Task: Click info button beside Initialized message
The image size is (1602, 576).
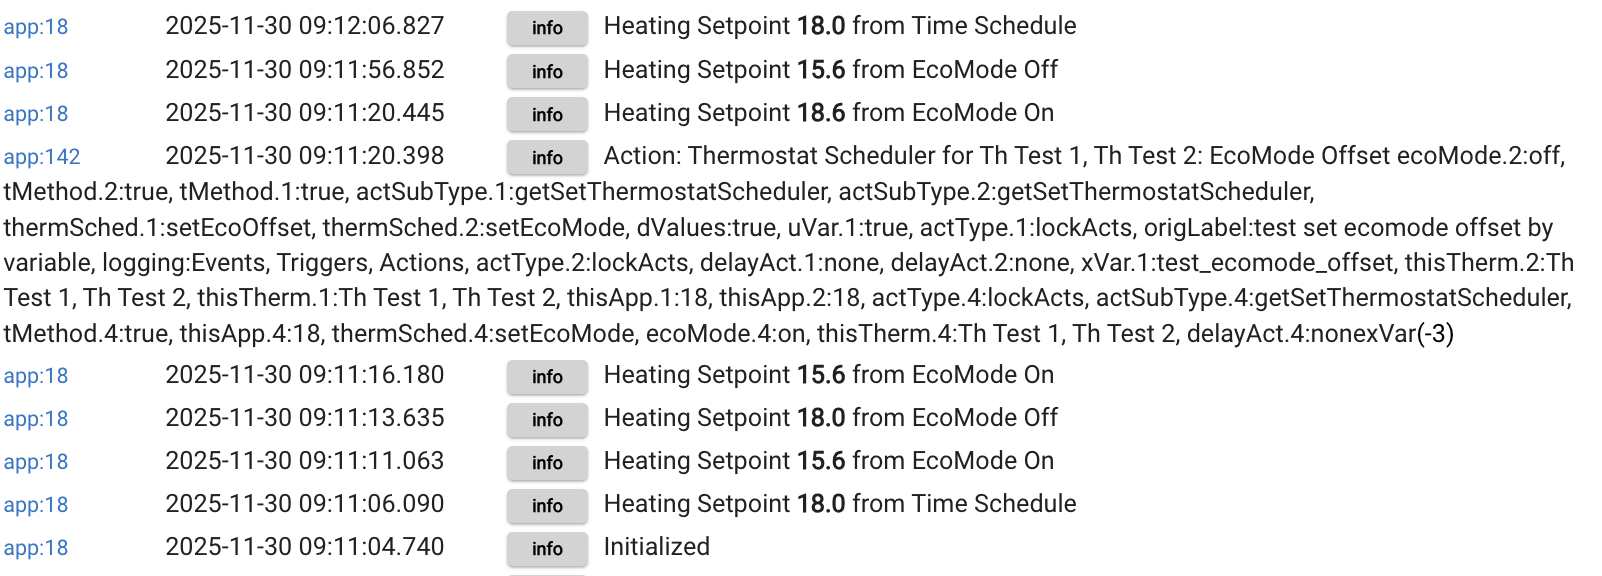Action: (547, 549)
